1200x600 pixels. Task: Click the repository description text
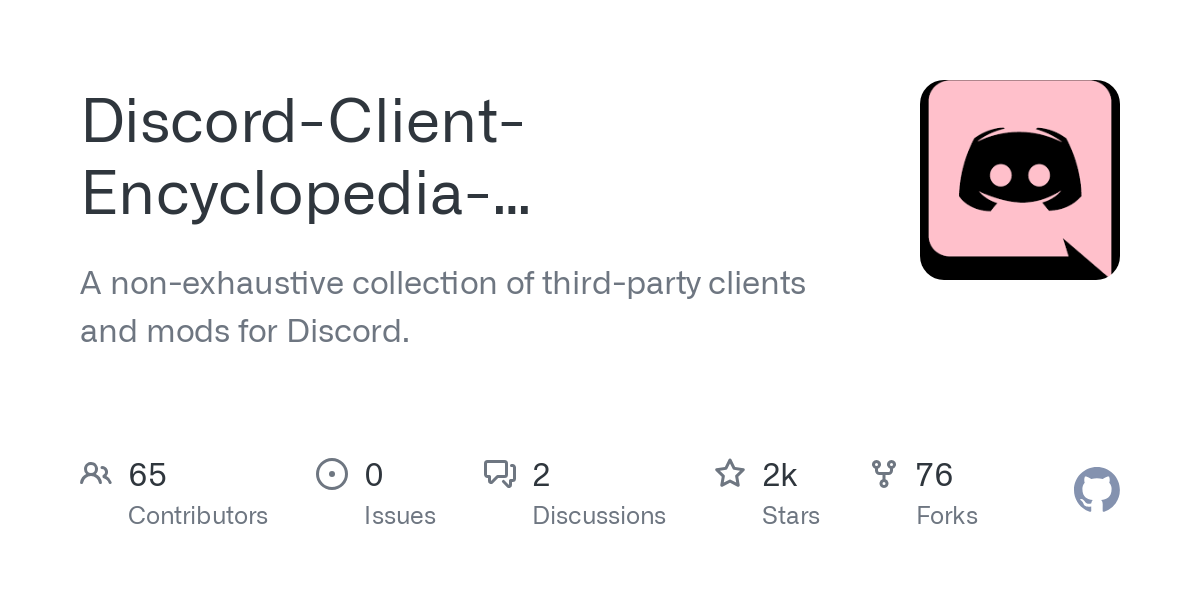click(443, 307)
